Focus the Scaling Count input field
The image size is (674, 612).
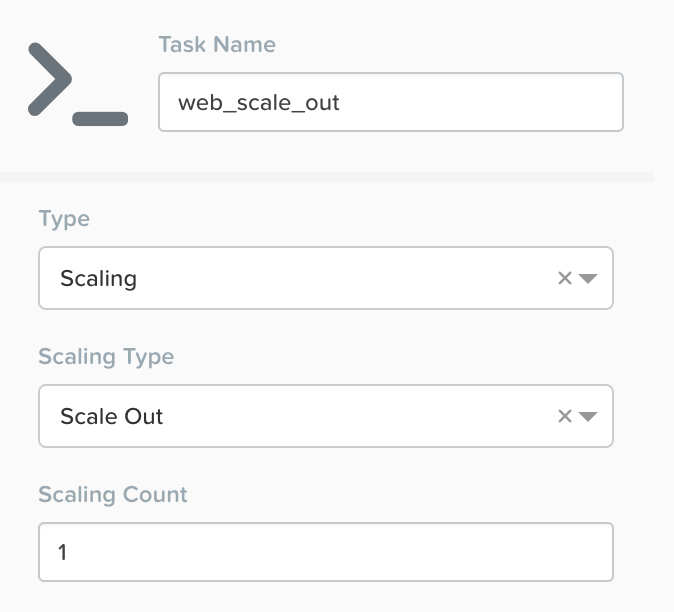(x=326, y=552)
